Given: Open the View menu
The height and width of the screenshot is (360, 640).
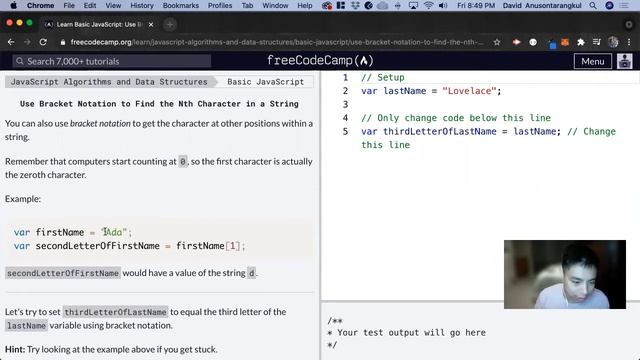Looking at the screenshot, I should point(113,5).
